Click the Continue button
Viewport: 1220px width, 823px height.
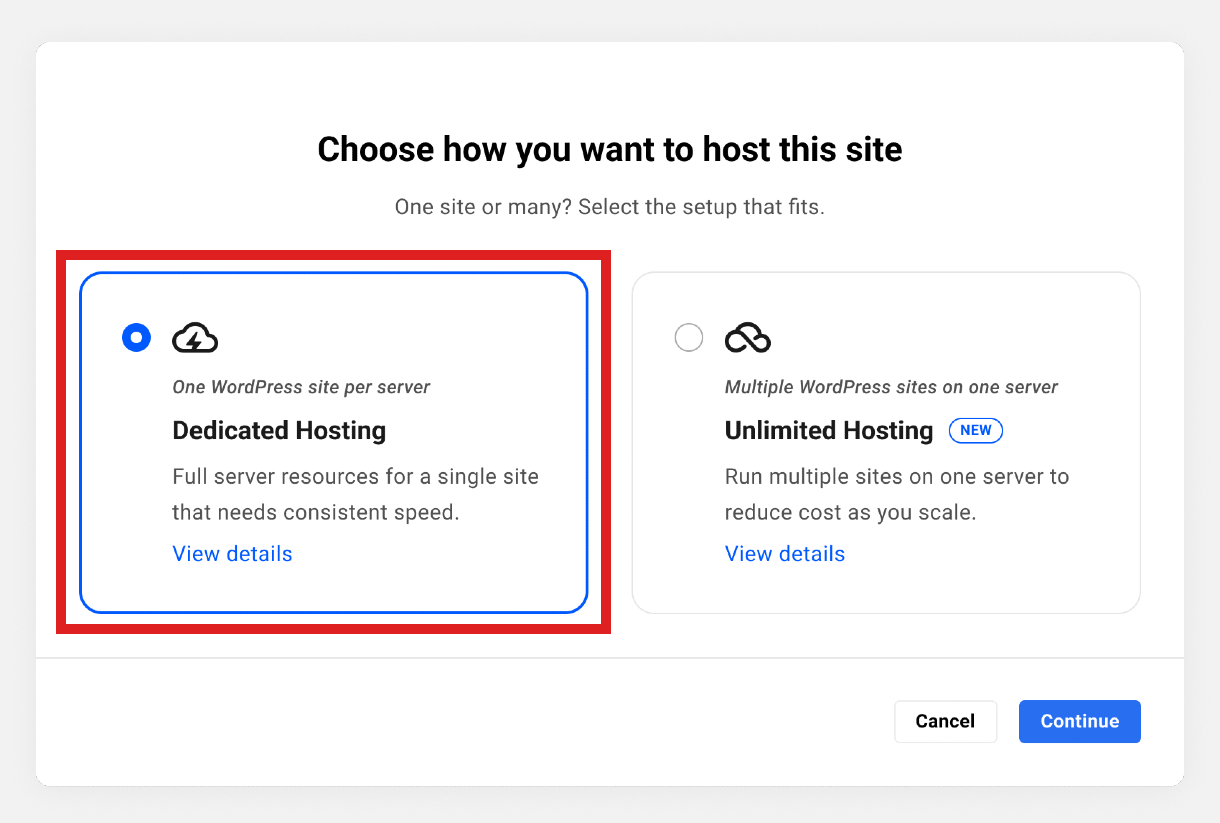1080,721
